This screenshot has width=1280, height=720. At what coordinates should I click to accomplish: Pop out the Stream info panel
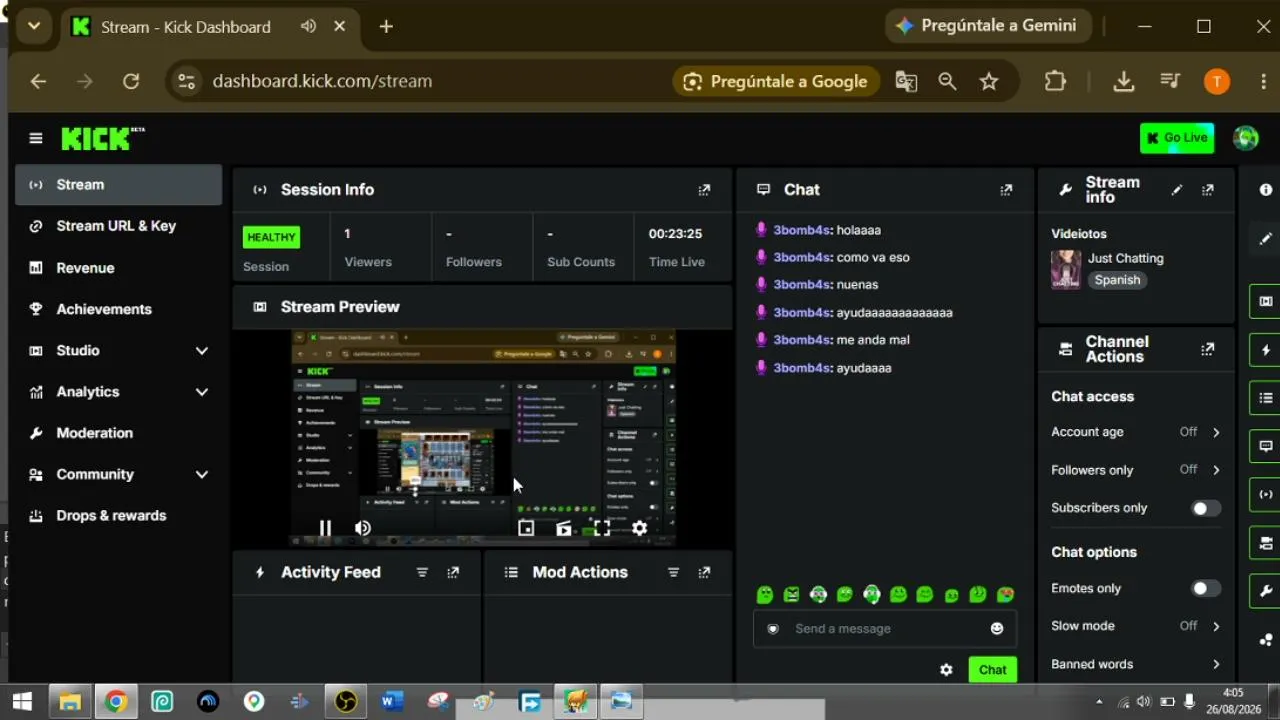(1208, 190)
